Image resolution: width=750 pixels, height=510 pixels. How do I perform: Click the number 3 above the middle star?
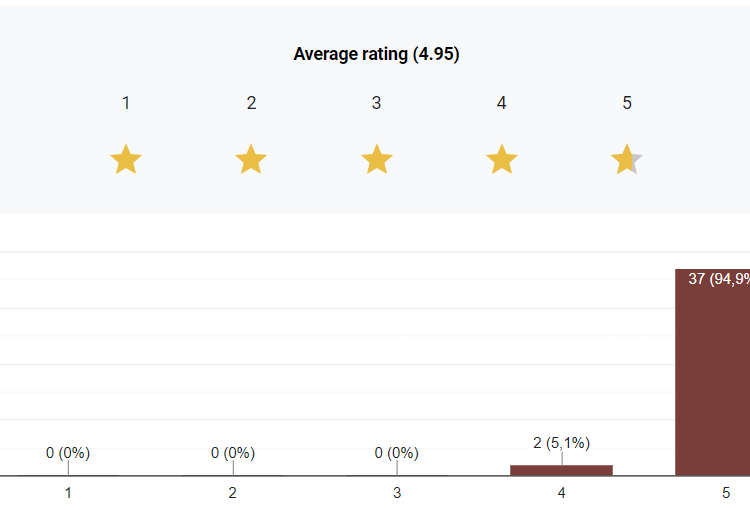tap(376, 103)
